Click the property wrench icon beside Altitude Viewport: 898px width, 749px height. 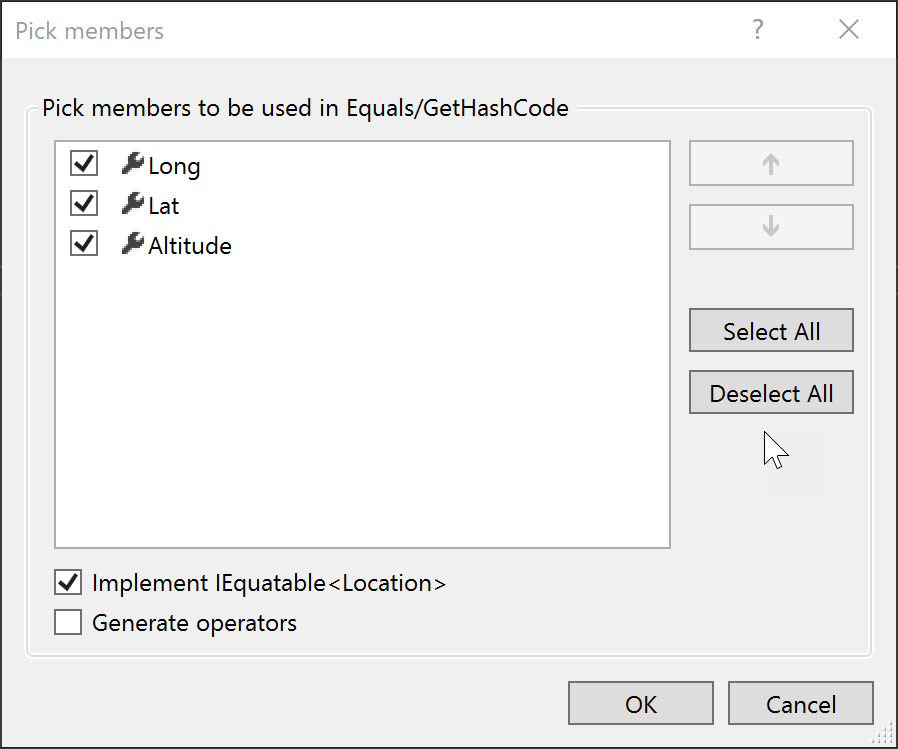133,244
